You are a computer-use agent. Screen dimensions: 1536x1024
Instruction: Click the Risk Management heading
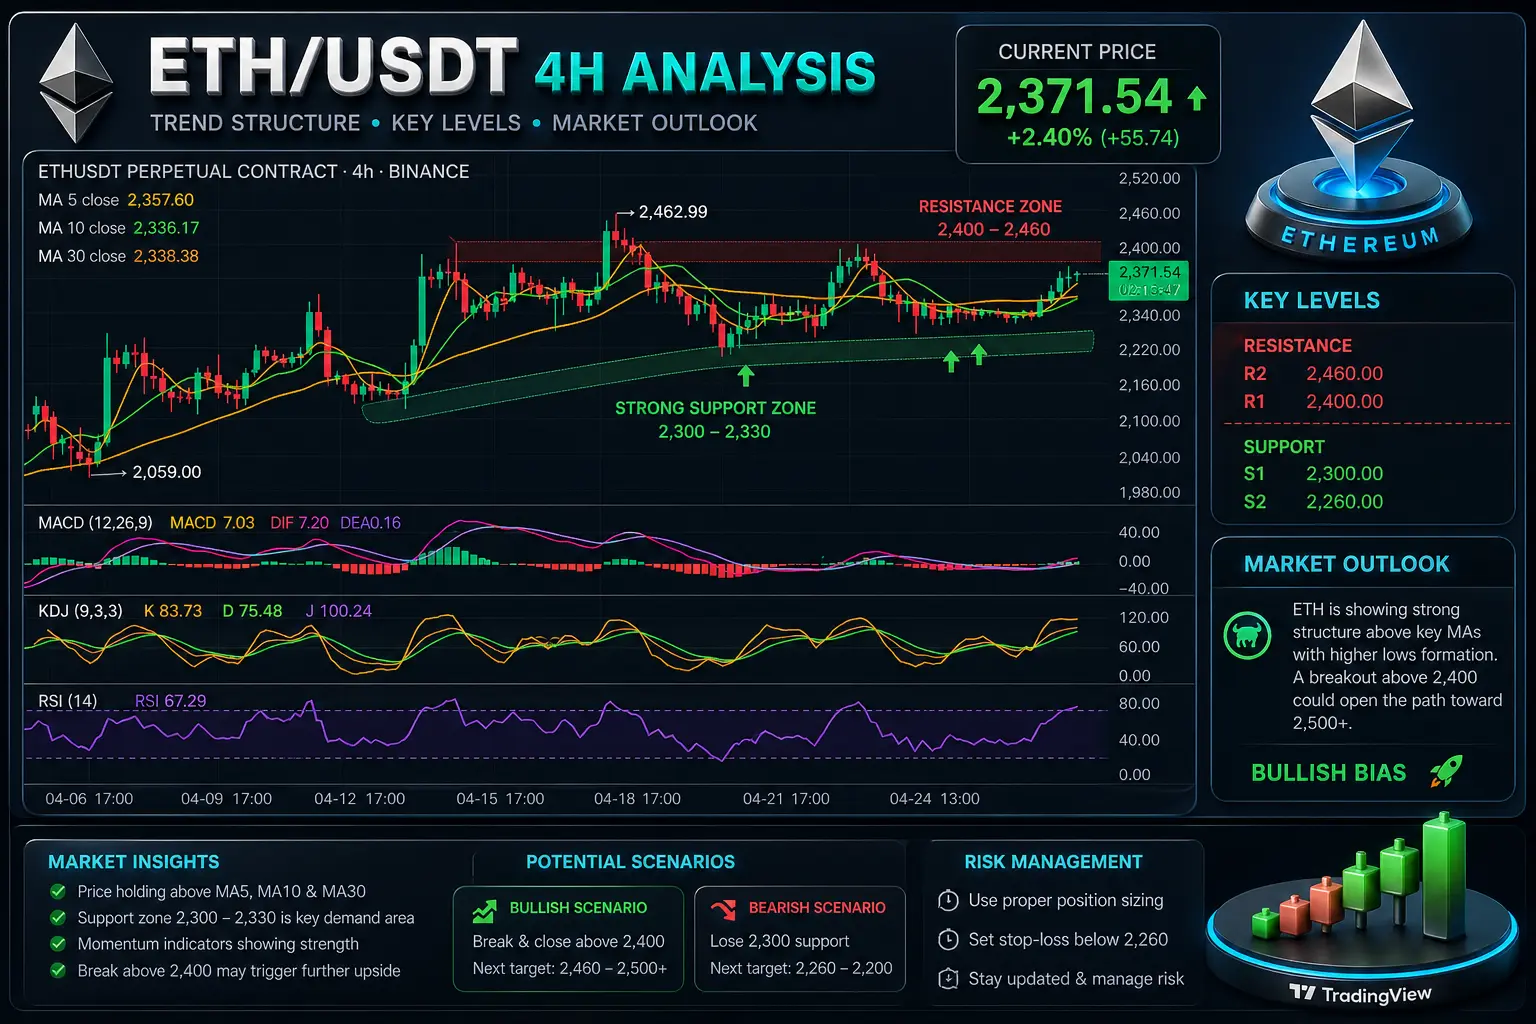(1053, 862)
